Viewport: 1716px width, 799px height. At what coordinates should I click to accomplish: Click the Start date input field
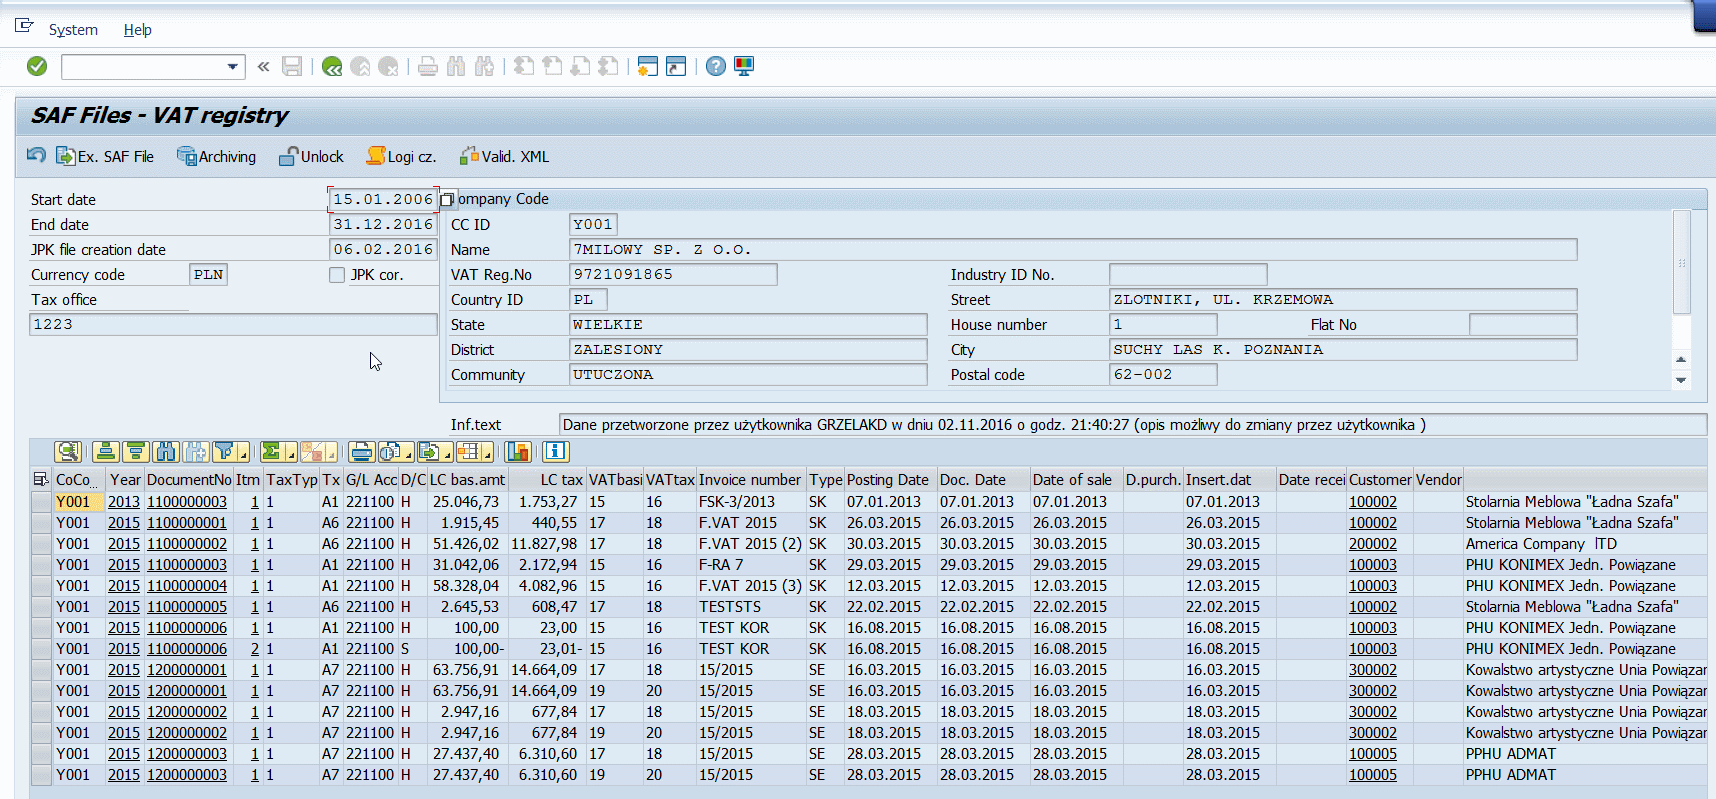pos(382,199)
